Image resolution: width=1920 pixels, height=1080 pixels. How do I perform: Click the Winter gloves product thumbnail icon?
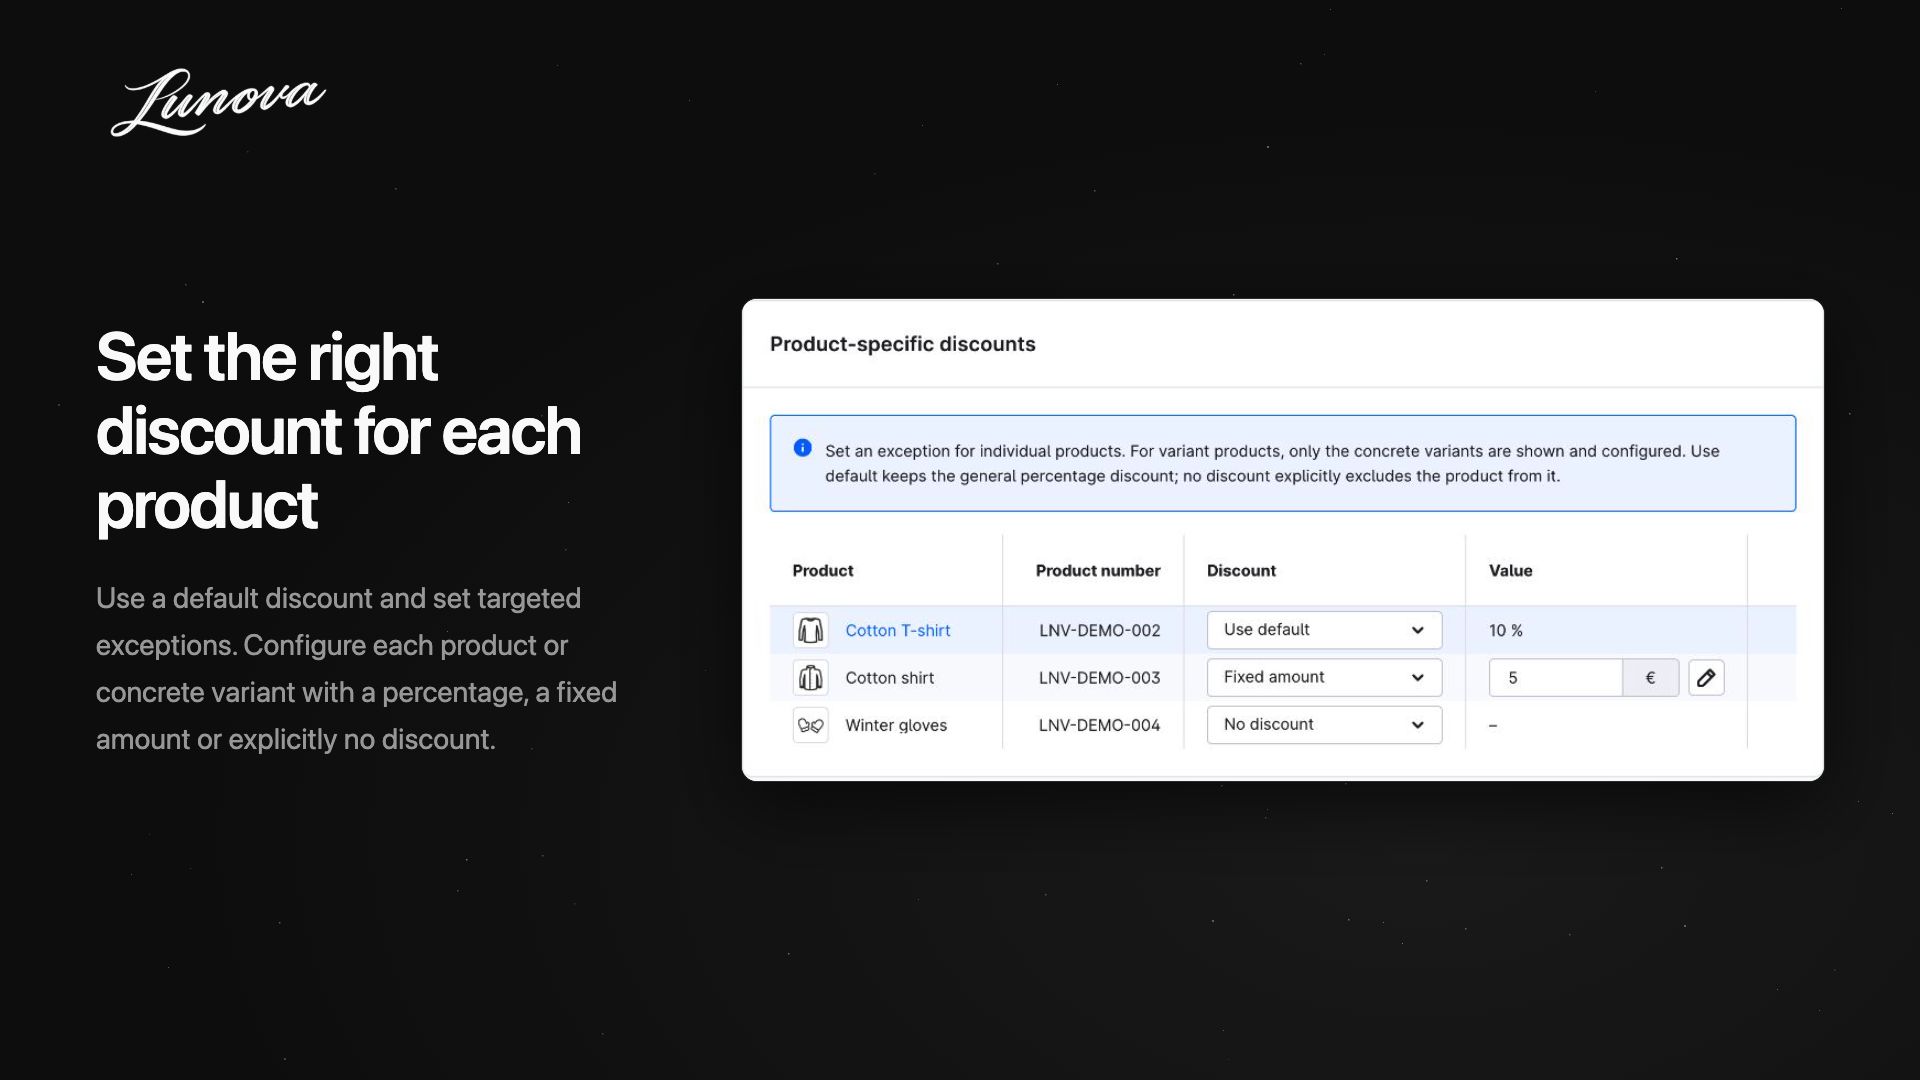coord(810,725)
